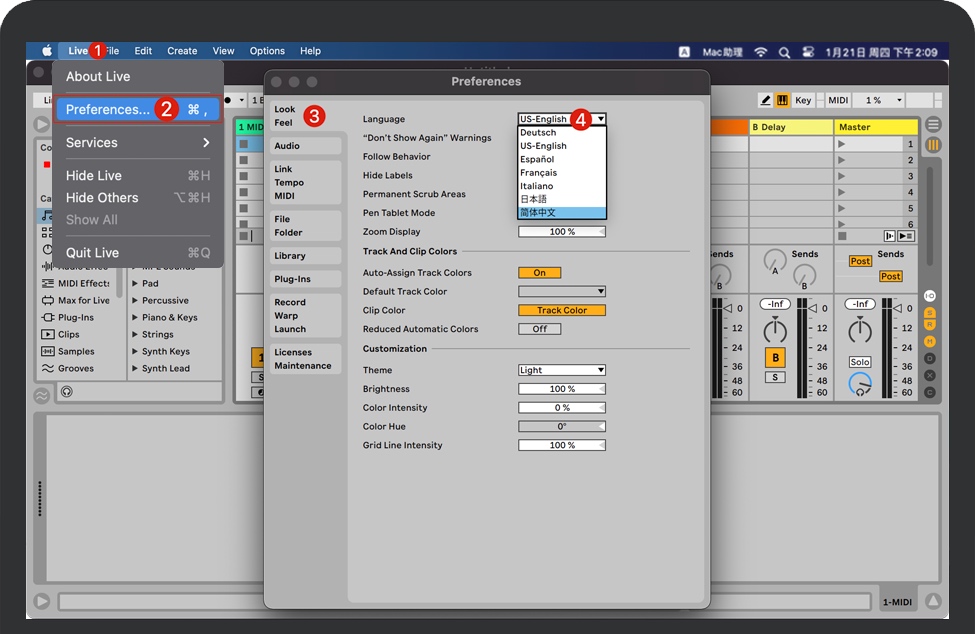Open the Theme dropdown set to Light

tap(561, 370)
